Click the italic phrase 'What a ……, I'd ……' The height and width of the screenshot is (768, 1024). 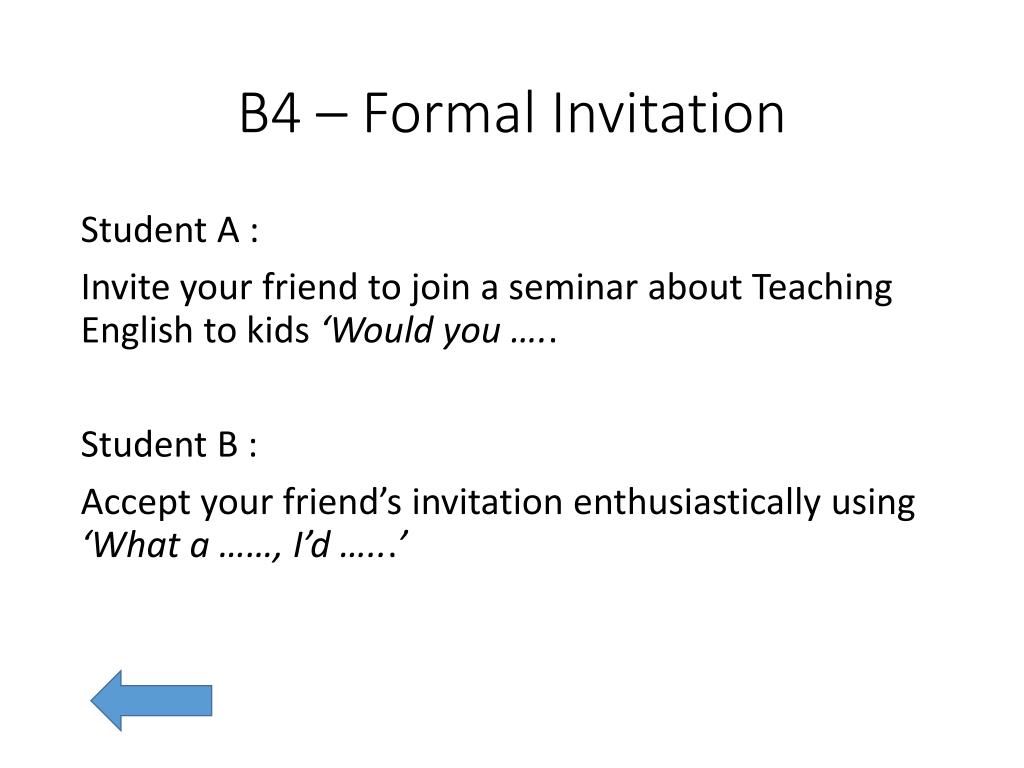click(x=245, y=545)
